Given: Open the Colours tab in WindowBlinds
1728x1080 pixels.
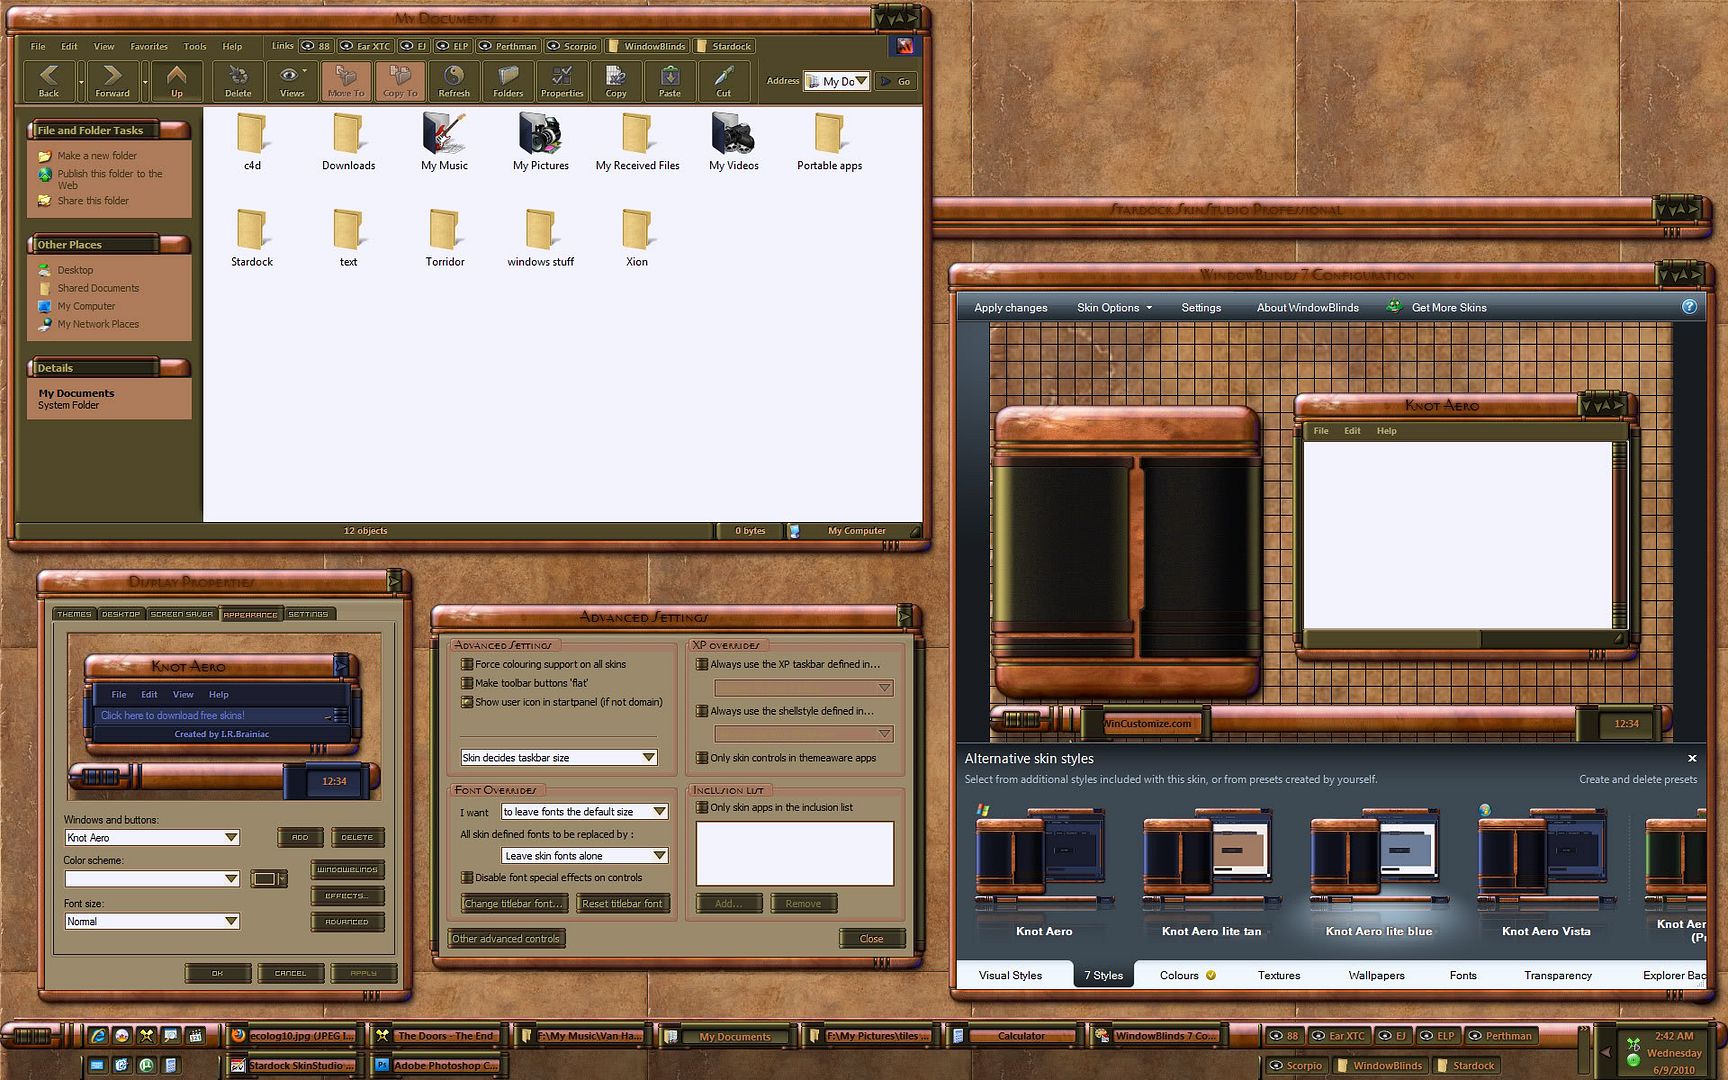Looking at the screenshot, I should coord(1187,975).
